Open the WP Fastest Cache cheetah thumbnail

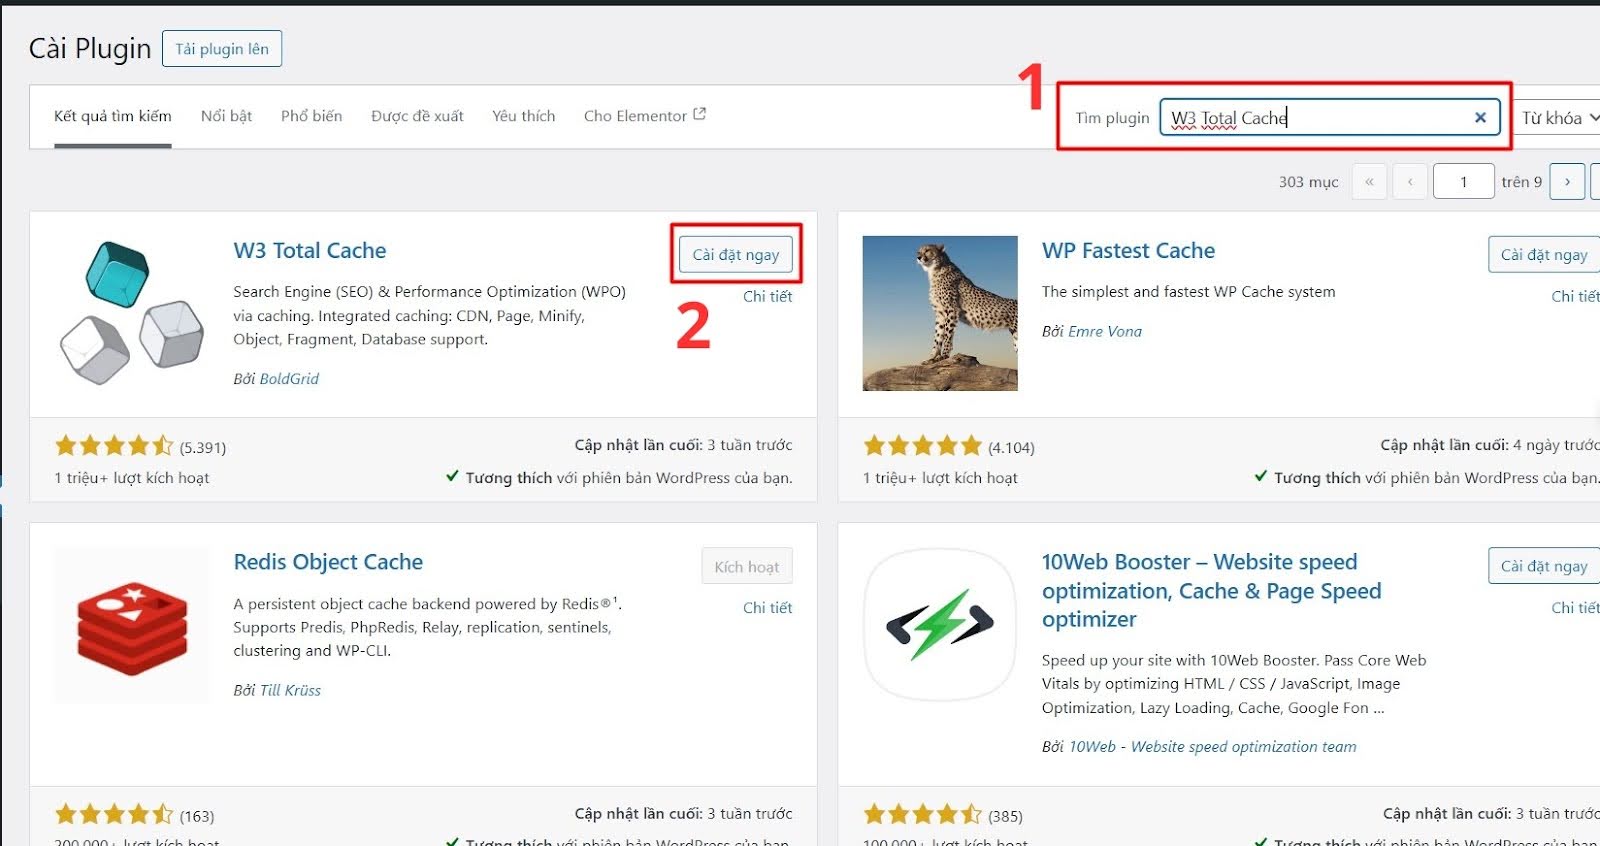pos(940,313)
